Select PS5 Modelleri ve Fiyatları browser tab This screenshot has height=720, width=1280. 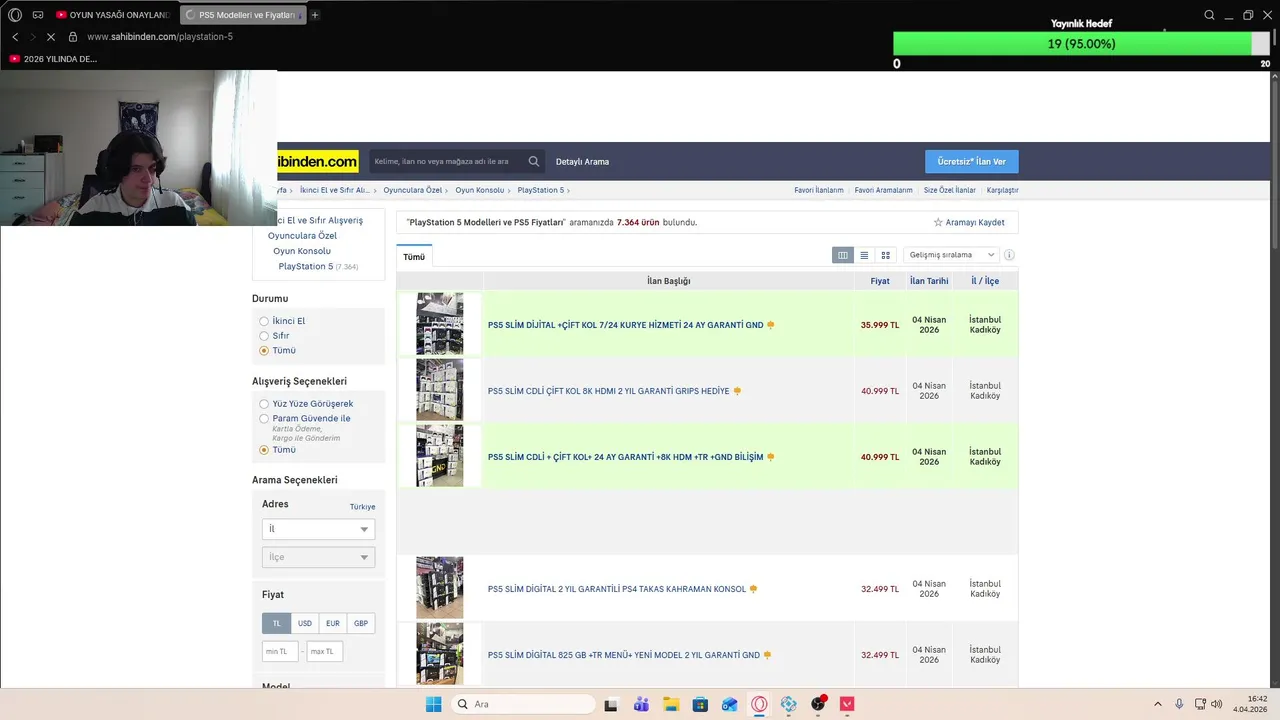[x=241, y=15]
